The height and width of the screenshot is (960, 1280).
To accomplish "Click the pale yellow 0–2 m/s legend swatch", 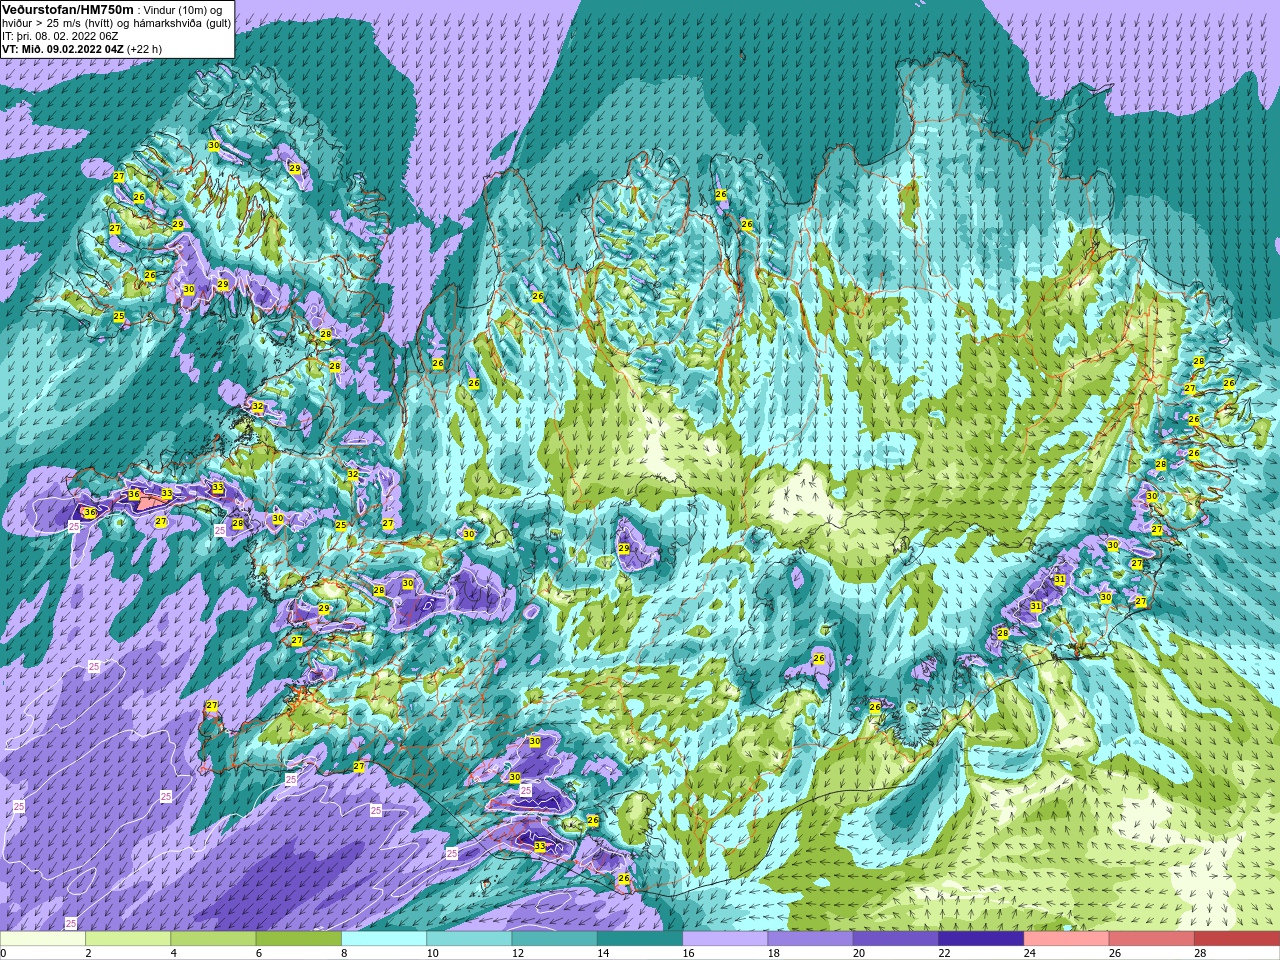I will pyautogui.click(x=43, y=939).
